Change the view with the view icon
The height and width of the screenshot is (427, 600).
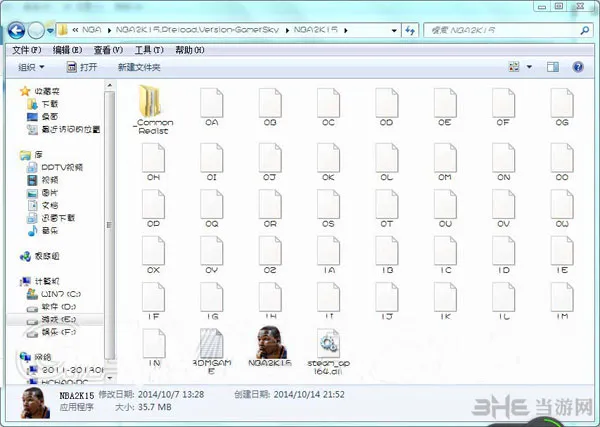pyautogui.click(x=514, y=67)
